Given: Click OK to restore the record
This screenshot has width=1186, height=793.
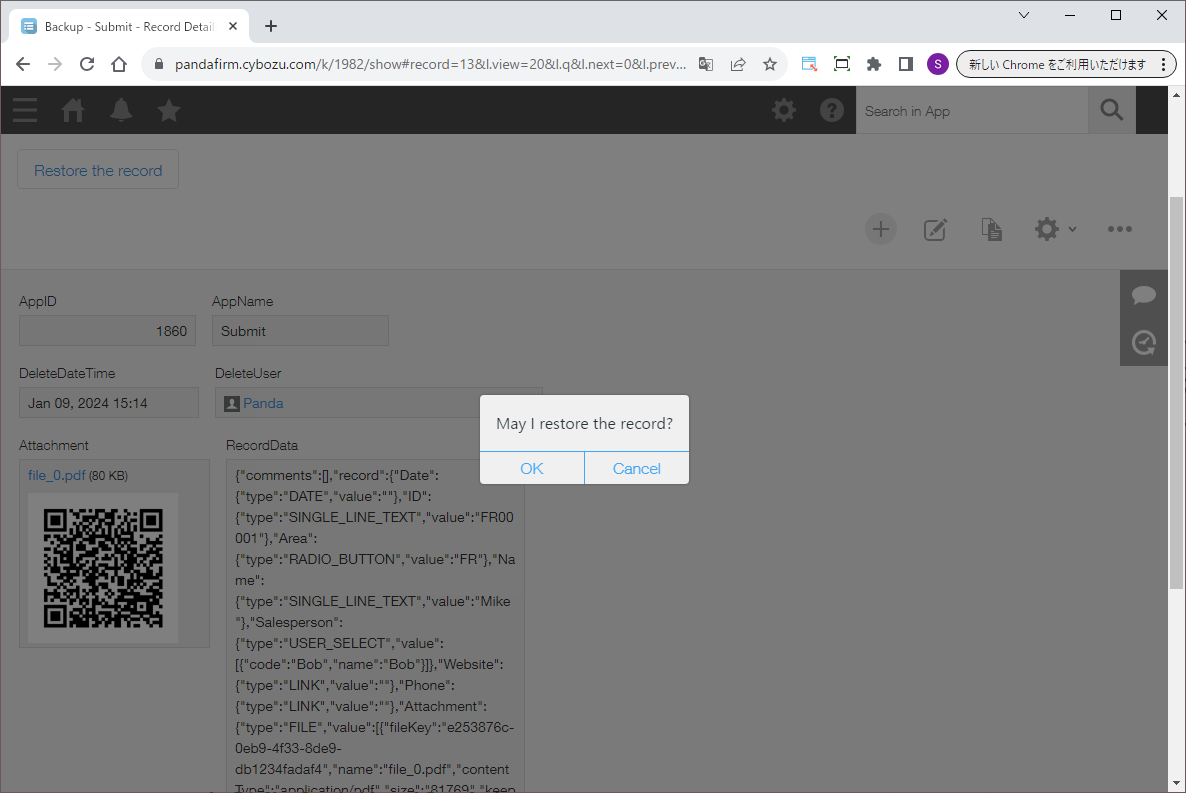Looking at the screenshot, I should pyautogui.click(x=532, y=468).
